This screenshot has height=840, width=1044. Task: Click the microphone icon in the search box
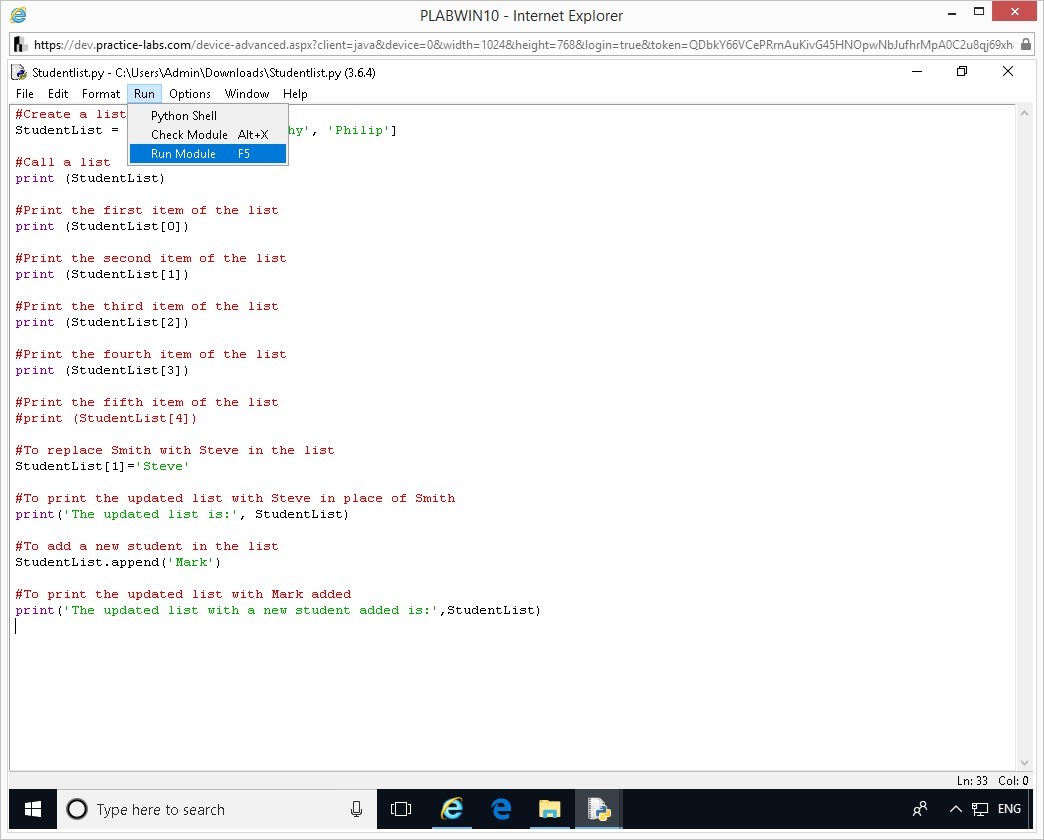(356, 809)
